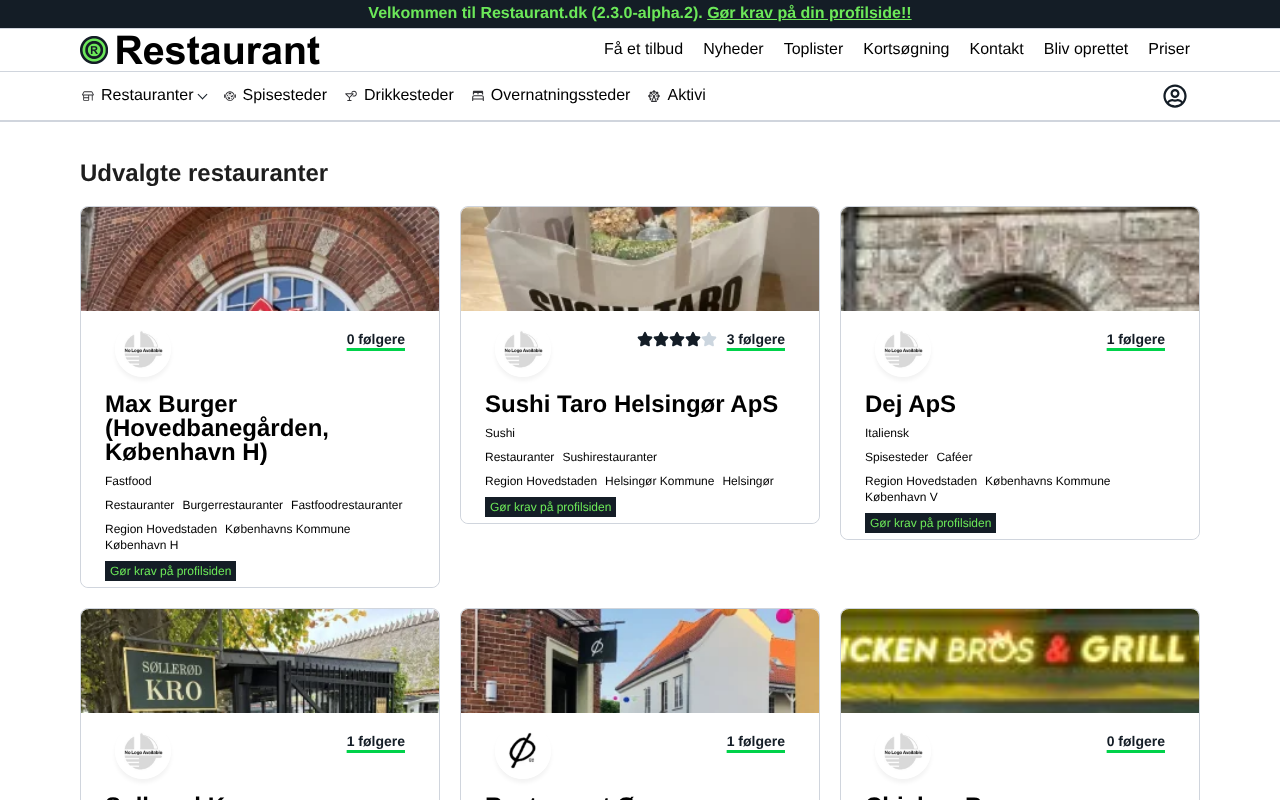
Task: Select Drikkesteder category
Action: pyautogui.click(x=408, y=95)
